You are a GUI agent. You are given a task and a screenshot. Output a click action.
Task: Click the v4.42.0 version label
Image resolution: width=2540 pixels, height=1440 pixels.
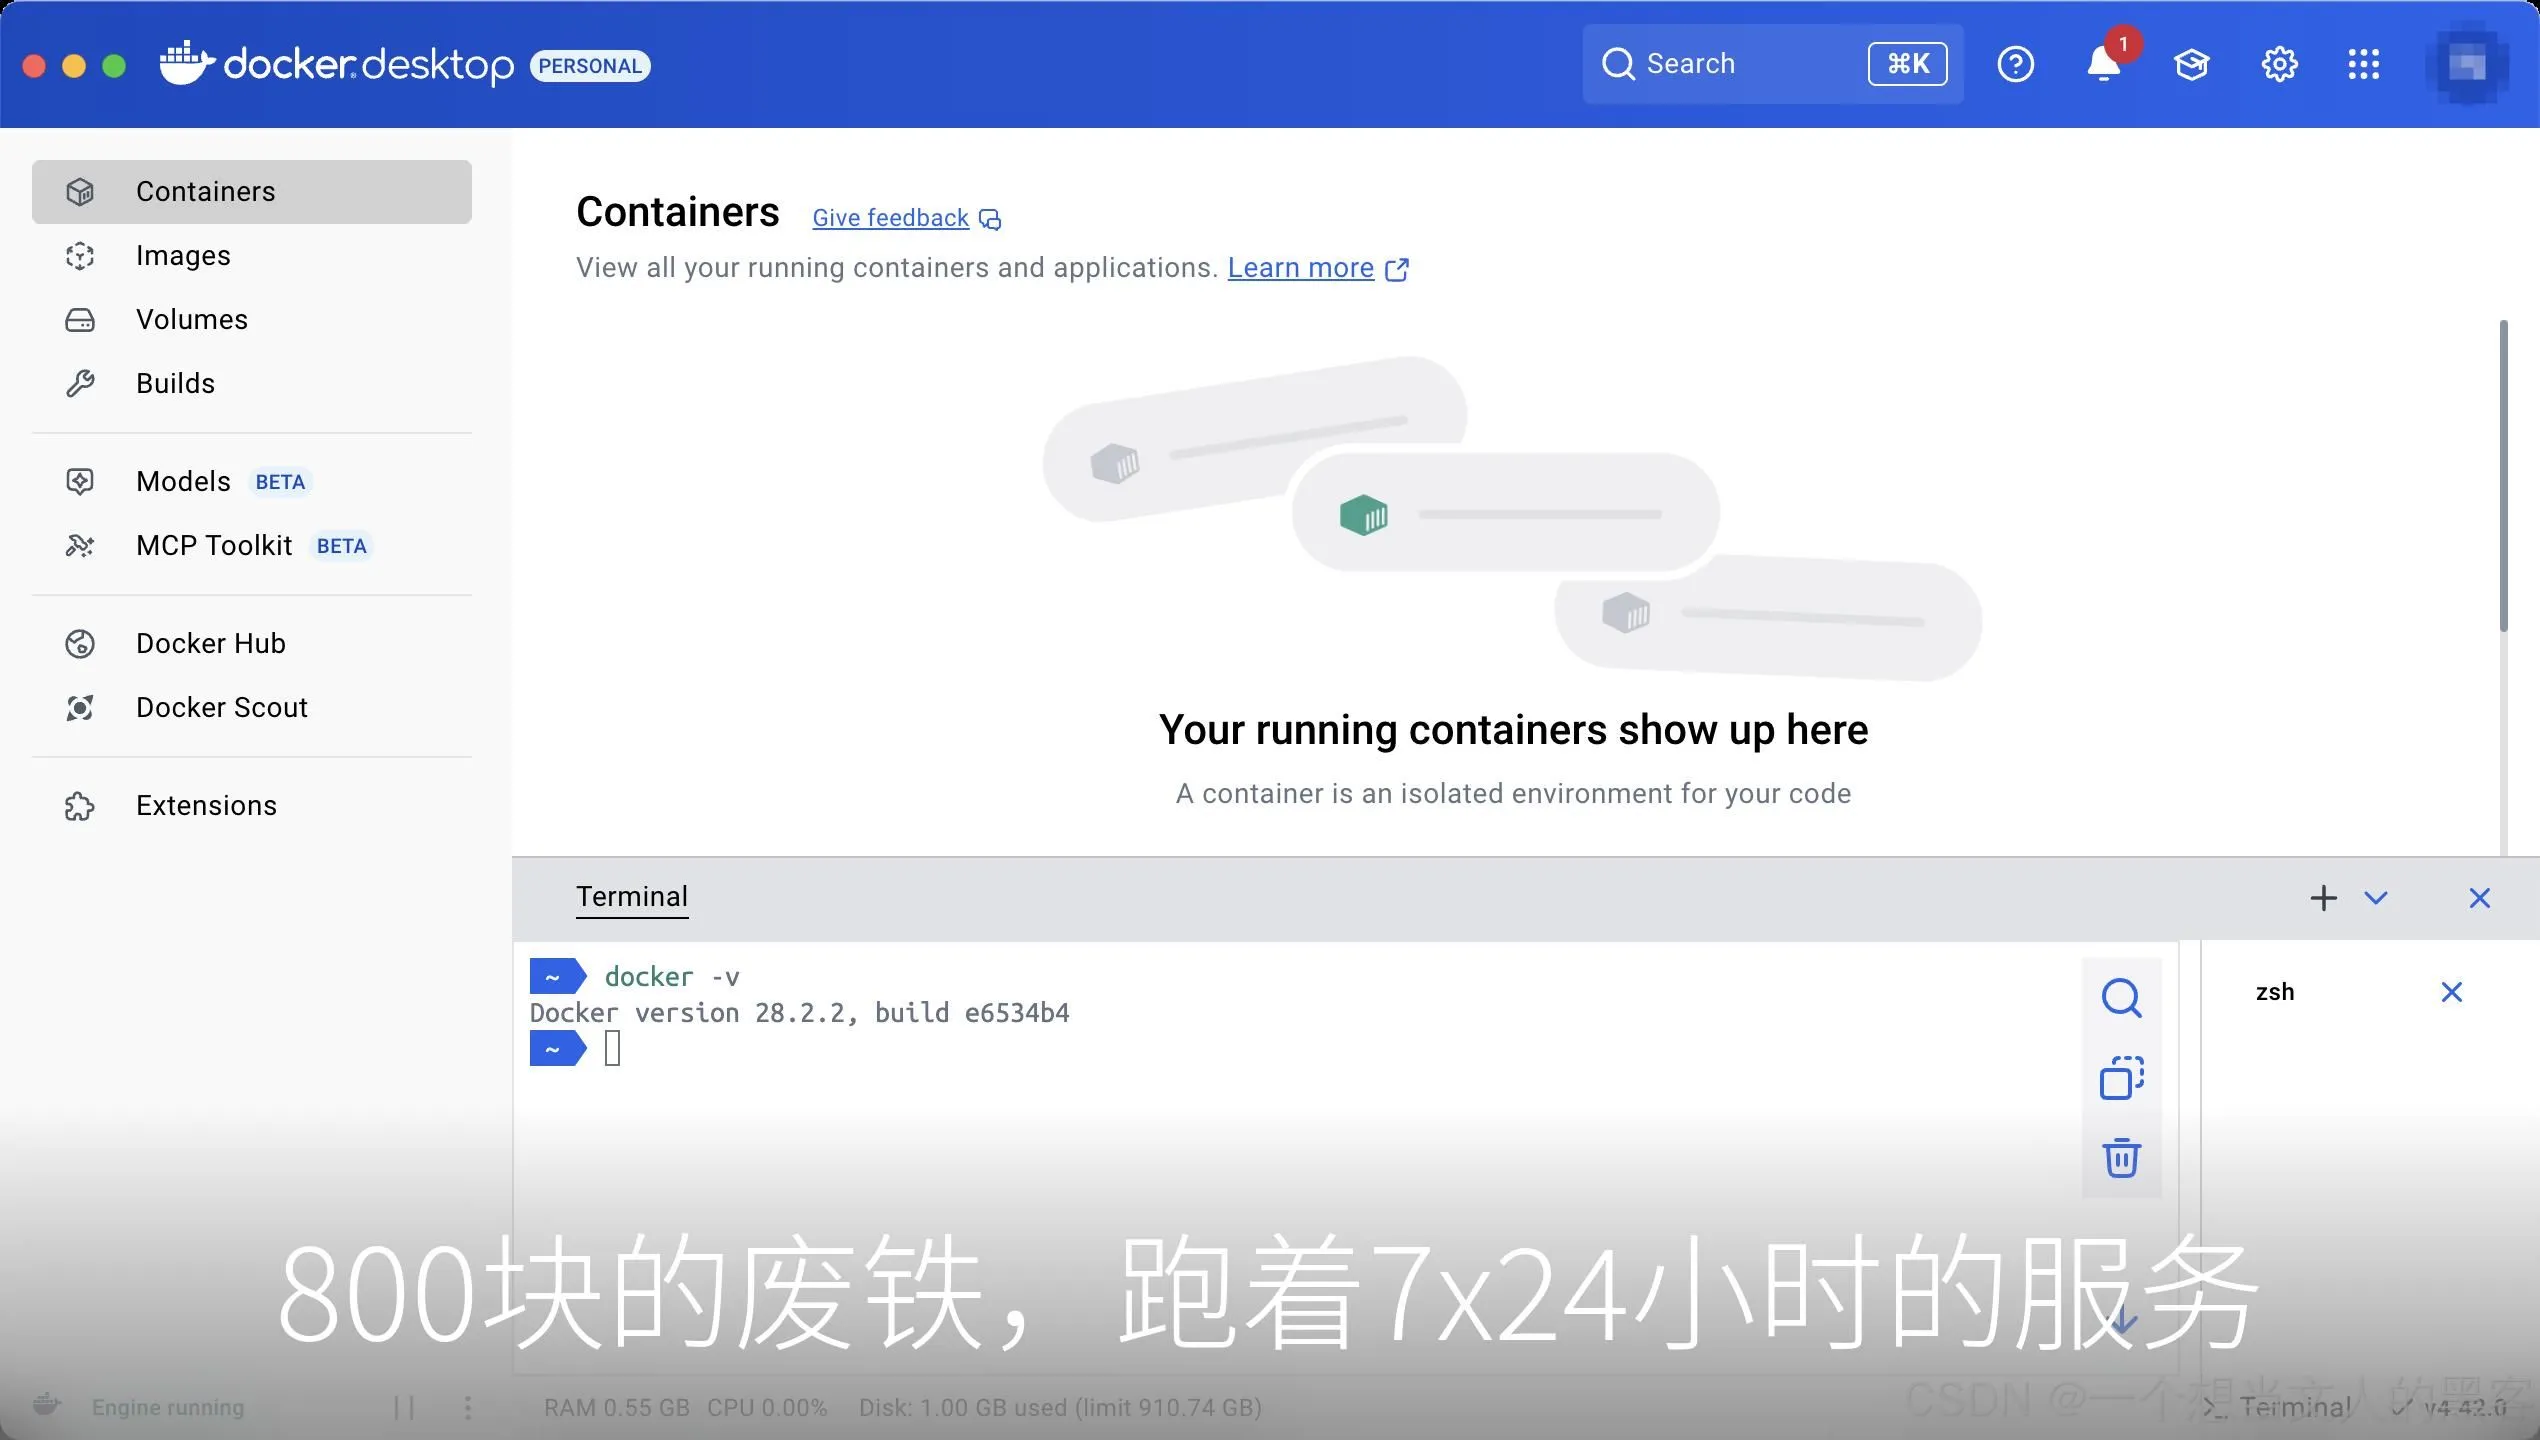tap(2465, 1407)
